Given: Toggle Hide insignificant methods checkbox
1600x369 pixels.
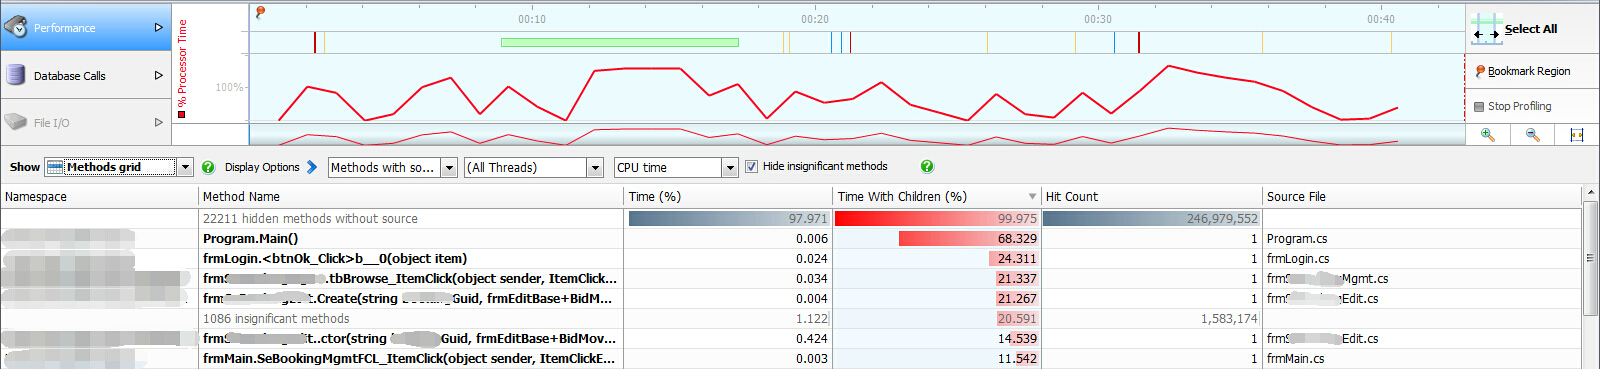Looking at the screenshot, I should [x=751, y=167].
